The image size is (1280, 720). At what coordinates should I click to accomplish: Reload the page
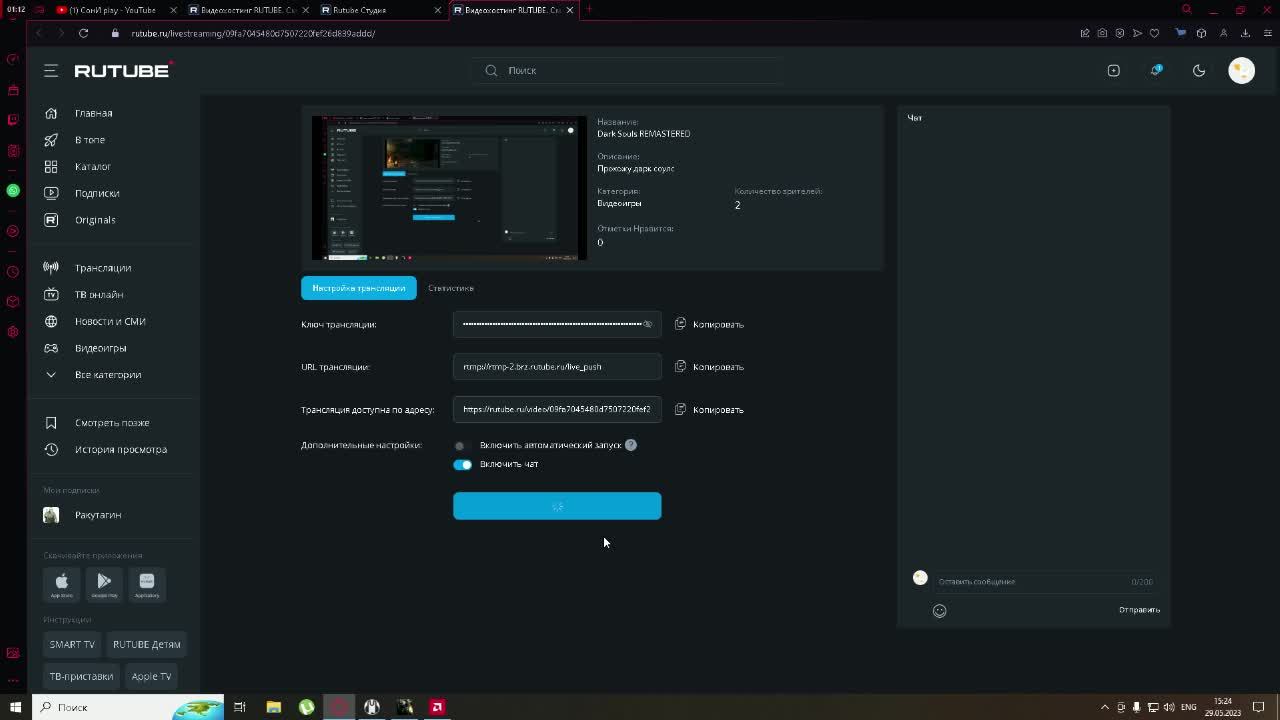tap(83, 33)
